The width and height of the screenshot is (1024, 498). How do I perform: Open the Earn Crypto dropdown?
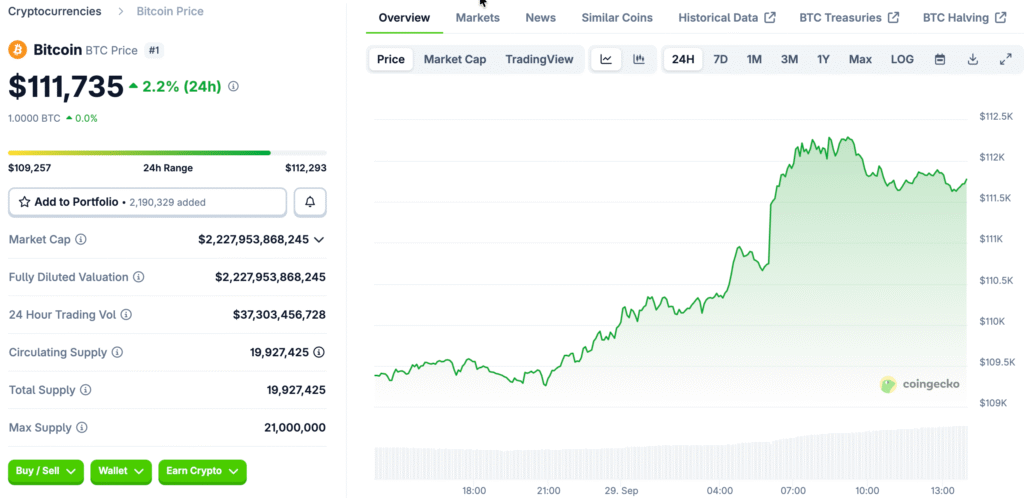(202, 471)
